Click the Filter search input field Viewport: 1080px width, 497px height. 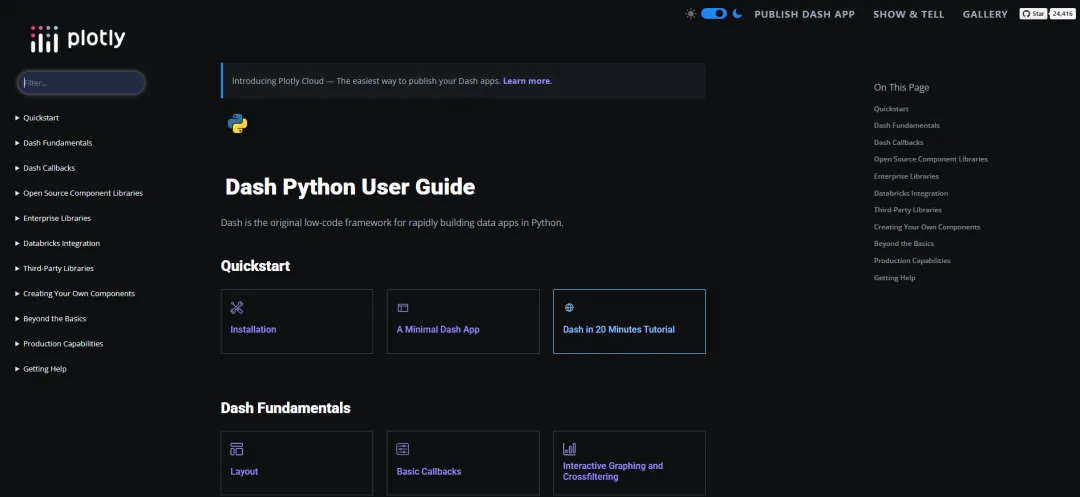coord(81,83)
